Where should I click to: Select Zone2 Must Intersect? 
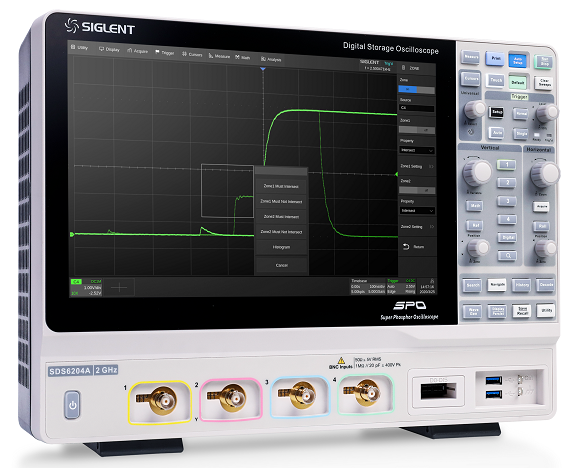(x=281, y=216)
